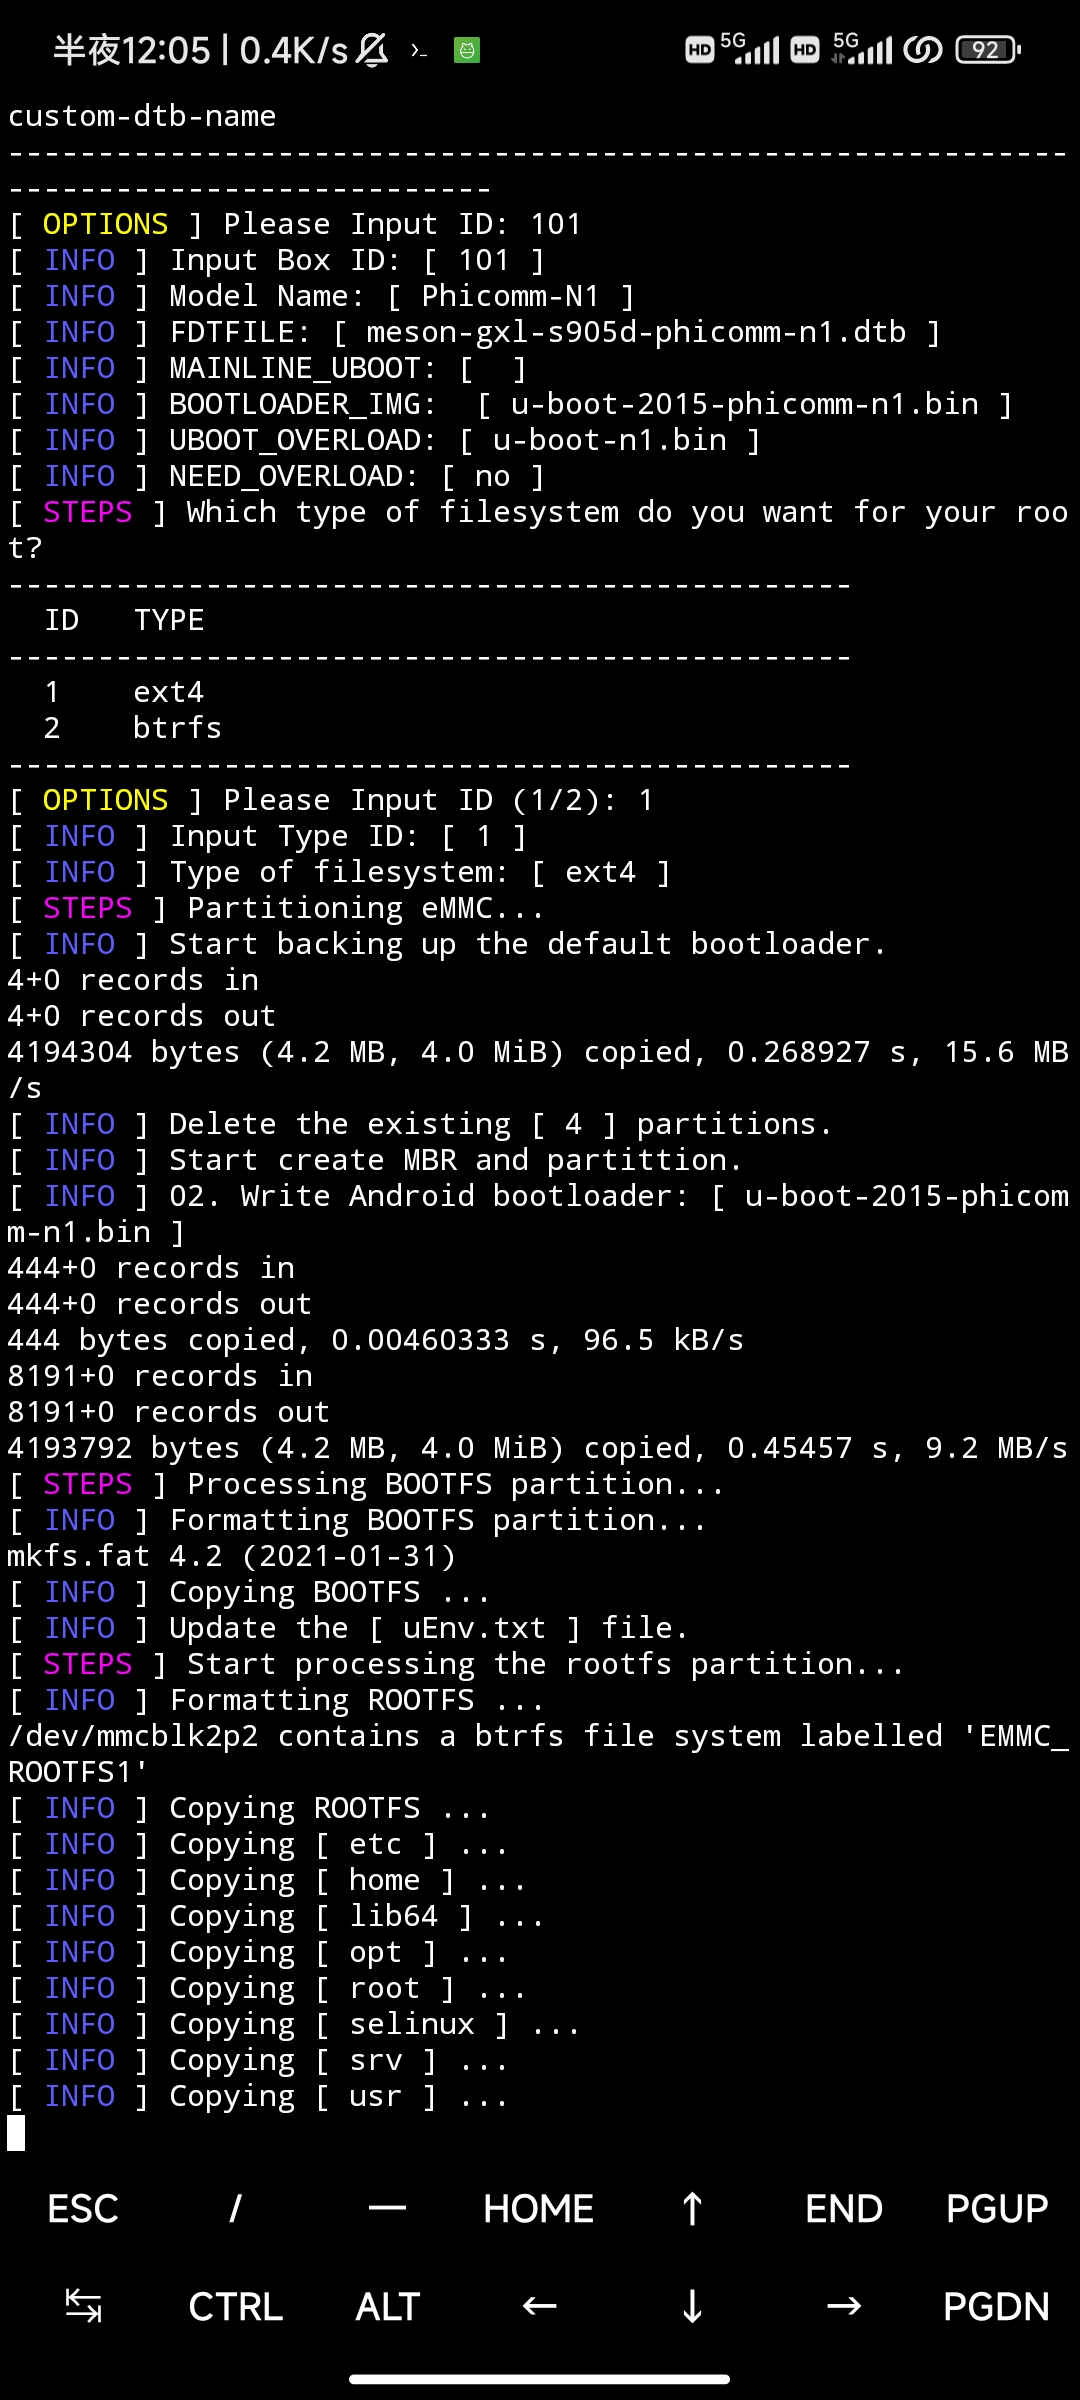The height and width of the screenshot is (2400, 1080).
Task: Tap the dash key in extra keys
Action: 387,2209
